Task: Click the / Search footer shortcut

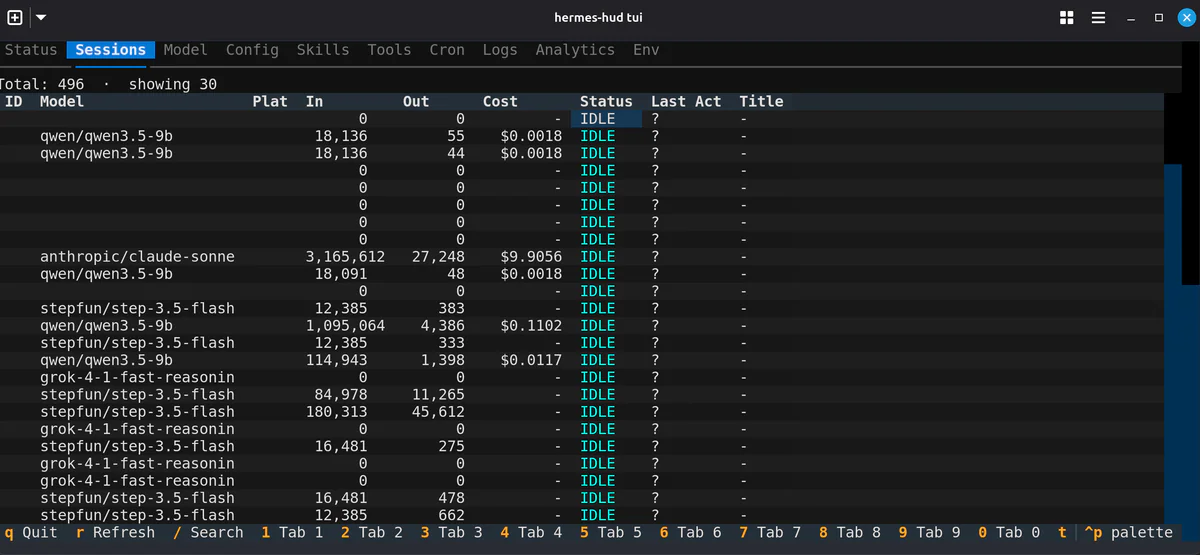Action: [x=208, y=533]
